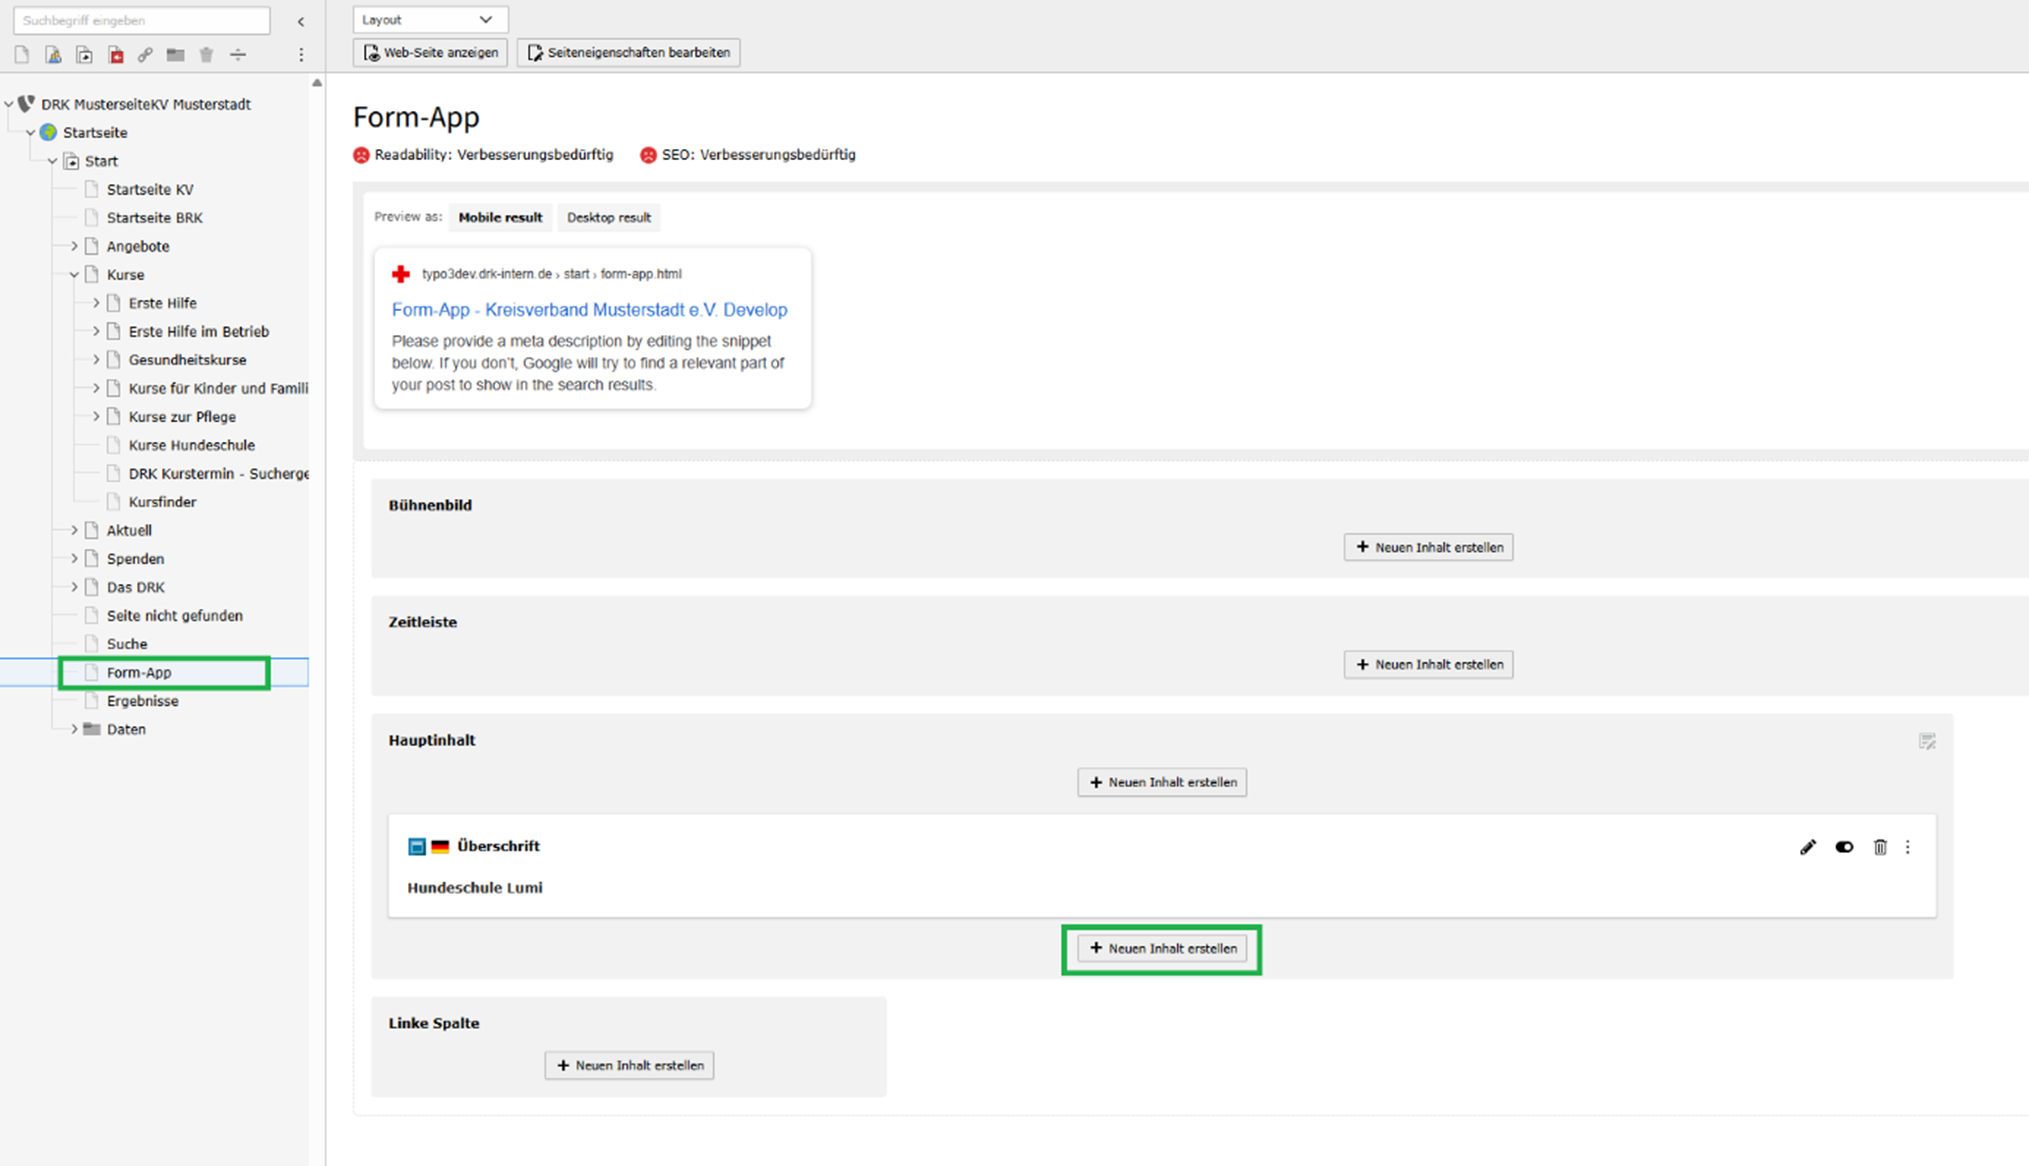Image resolution: width=2029 pixels, height=1166 pixels.
Task: Click the backend user section page icon
Action: click(53, 55)
